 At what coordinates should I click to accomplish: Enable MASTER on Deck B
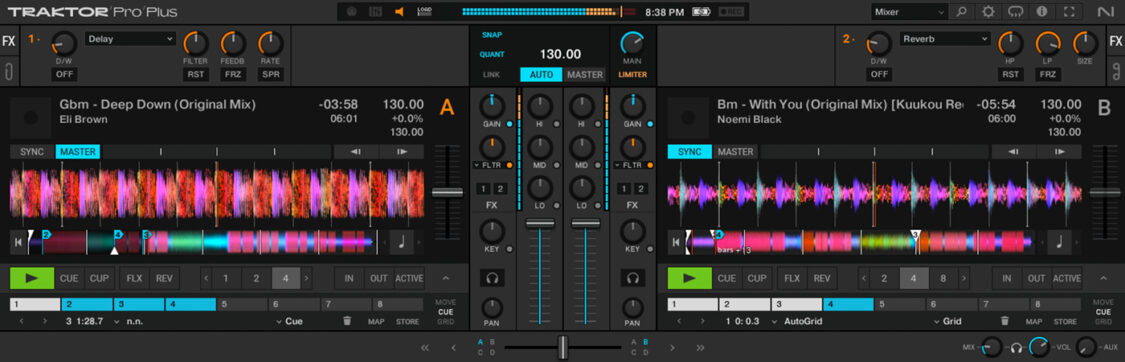(x=735, y=152)
